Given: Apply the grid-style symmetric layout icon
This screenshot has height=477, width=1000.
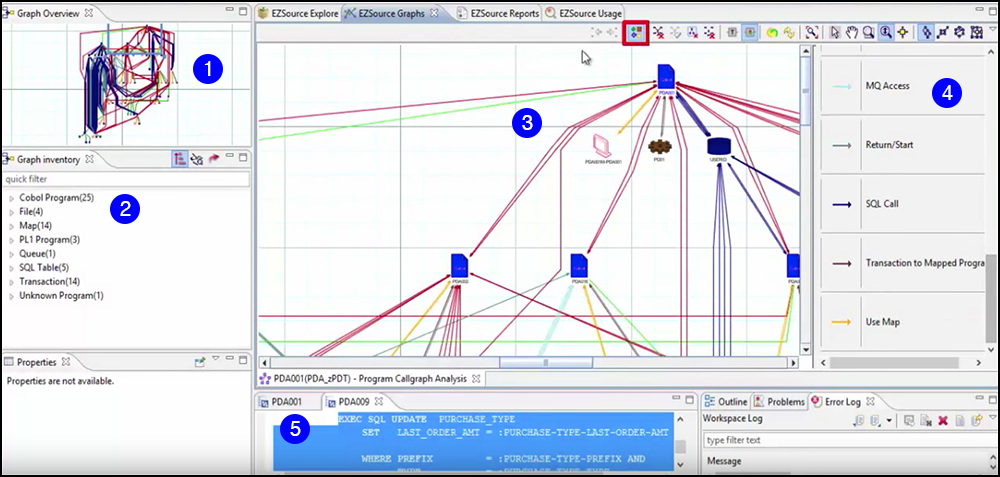Looking at the screenshot, I should tap(975, 32).
